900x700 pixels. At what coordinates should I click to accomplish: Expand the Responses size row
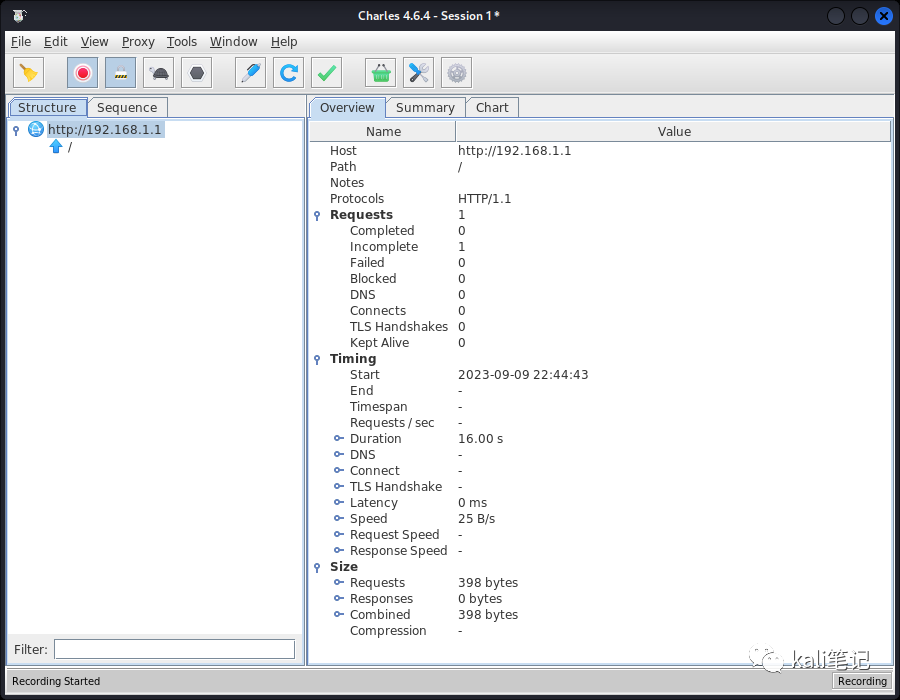339,598
